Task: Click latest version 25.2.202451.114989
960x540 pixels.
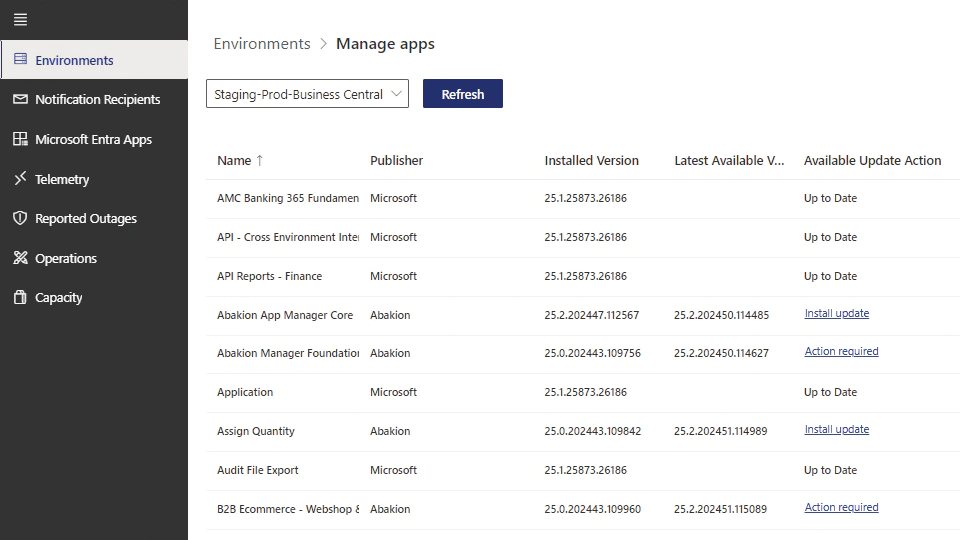Action: pyautogui.click(x=721, y=431)
